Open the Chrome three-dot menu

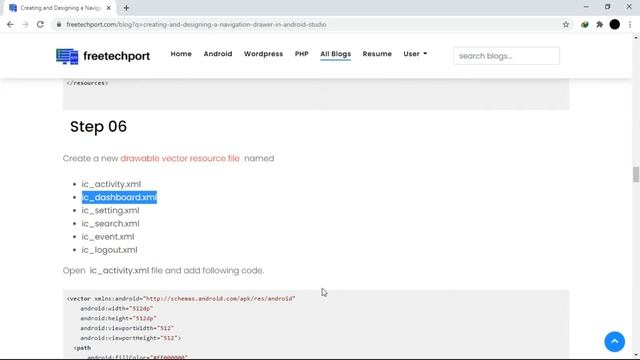click(630, 24)
